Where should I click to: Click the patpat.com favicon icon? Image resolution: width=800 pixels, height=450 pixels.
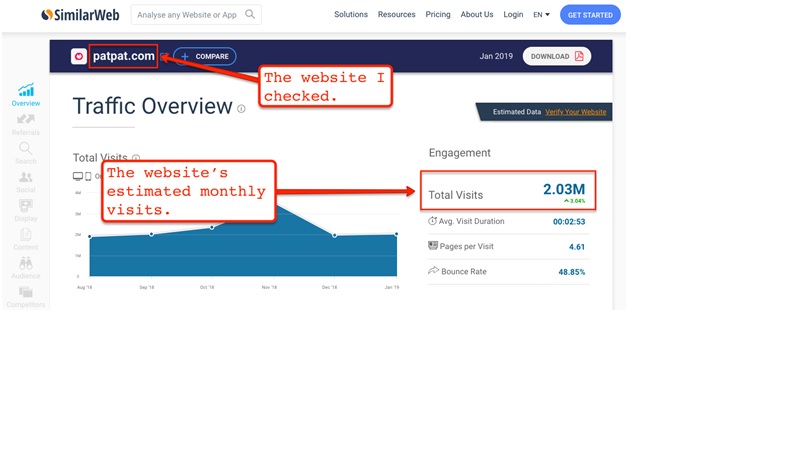(x=79, y=56)
